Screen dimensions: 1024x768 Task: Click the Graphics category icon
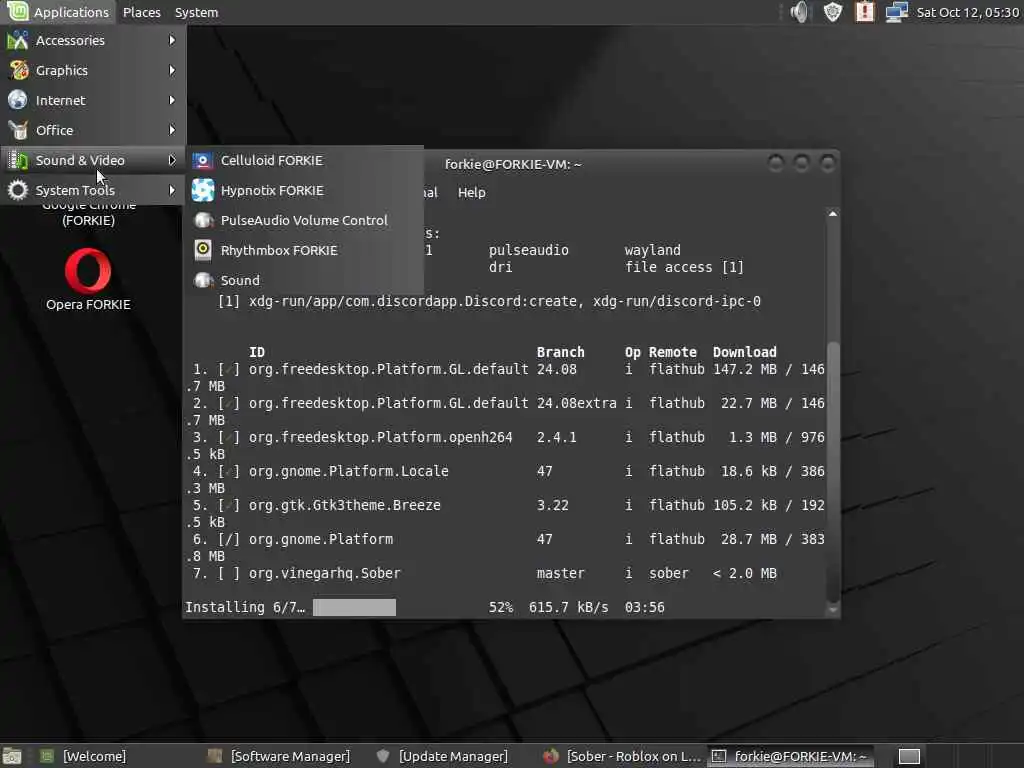click(18, 70)
